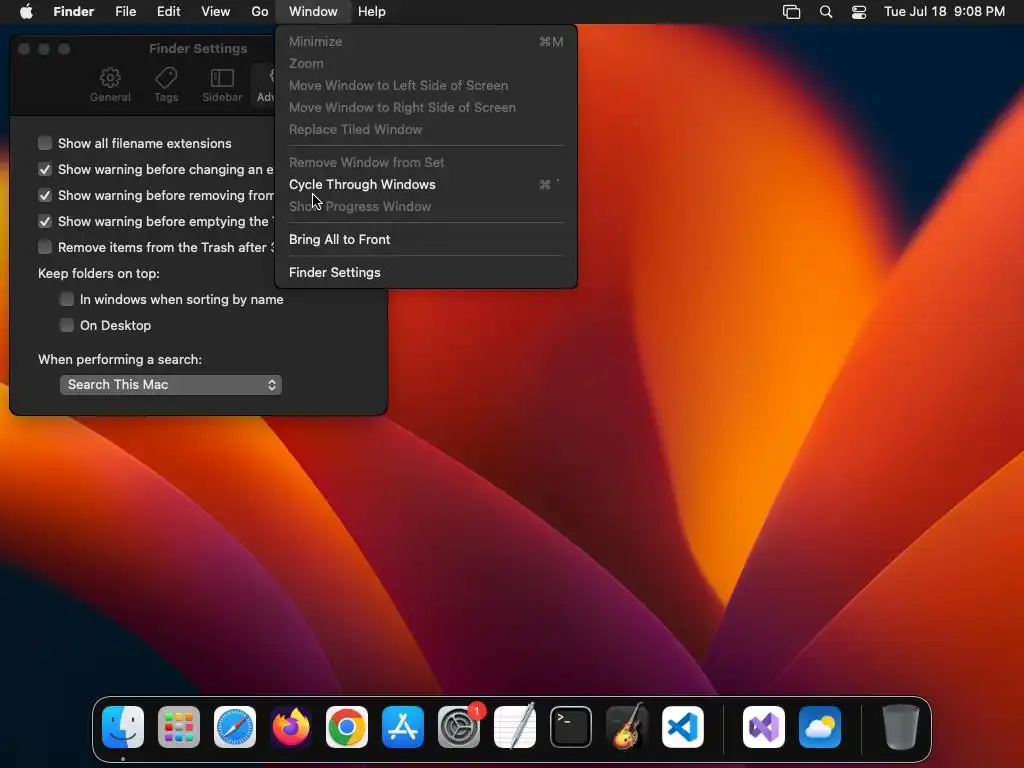Open the View menu
Viewport: 1024px width, 768px height.
(x=216, y=12)
